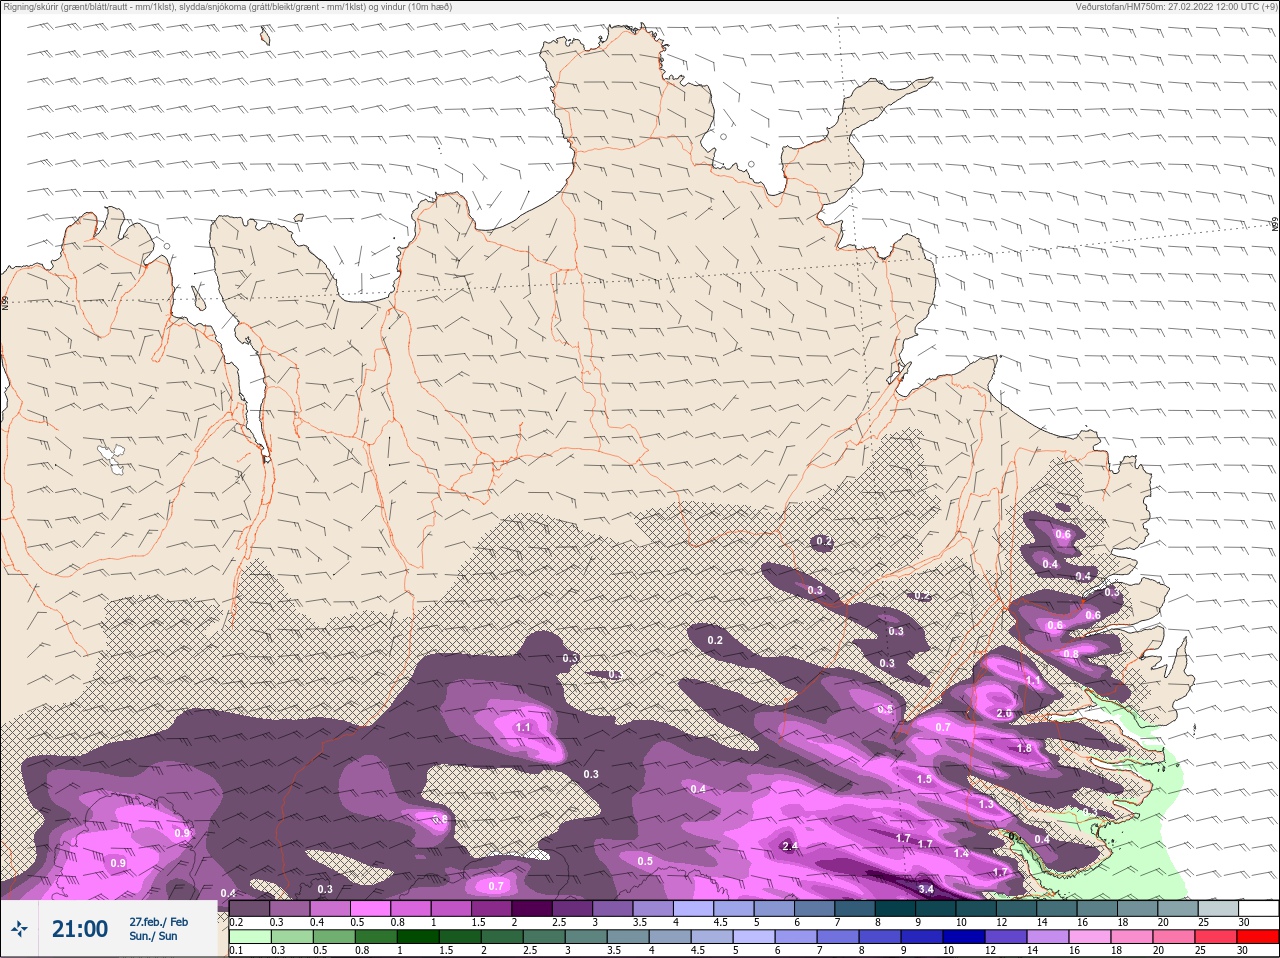
Task: Click the 21:00 forecast time label
Action: (80, 929)
